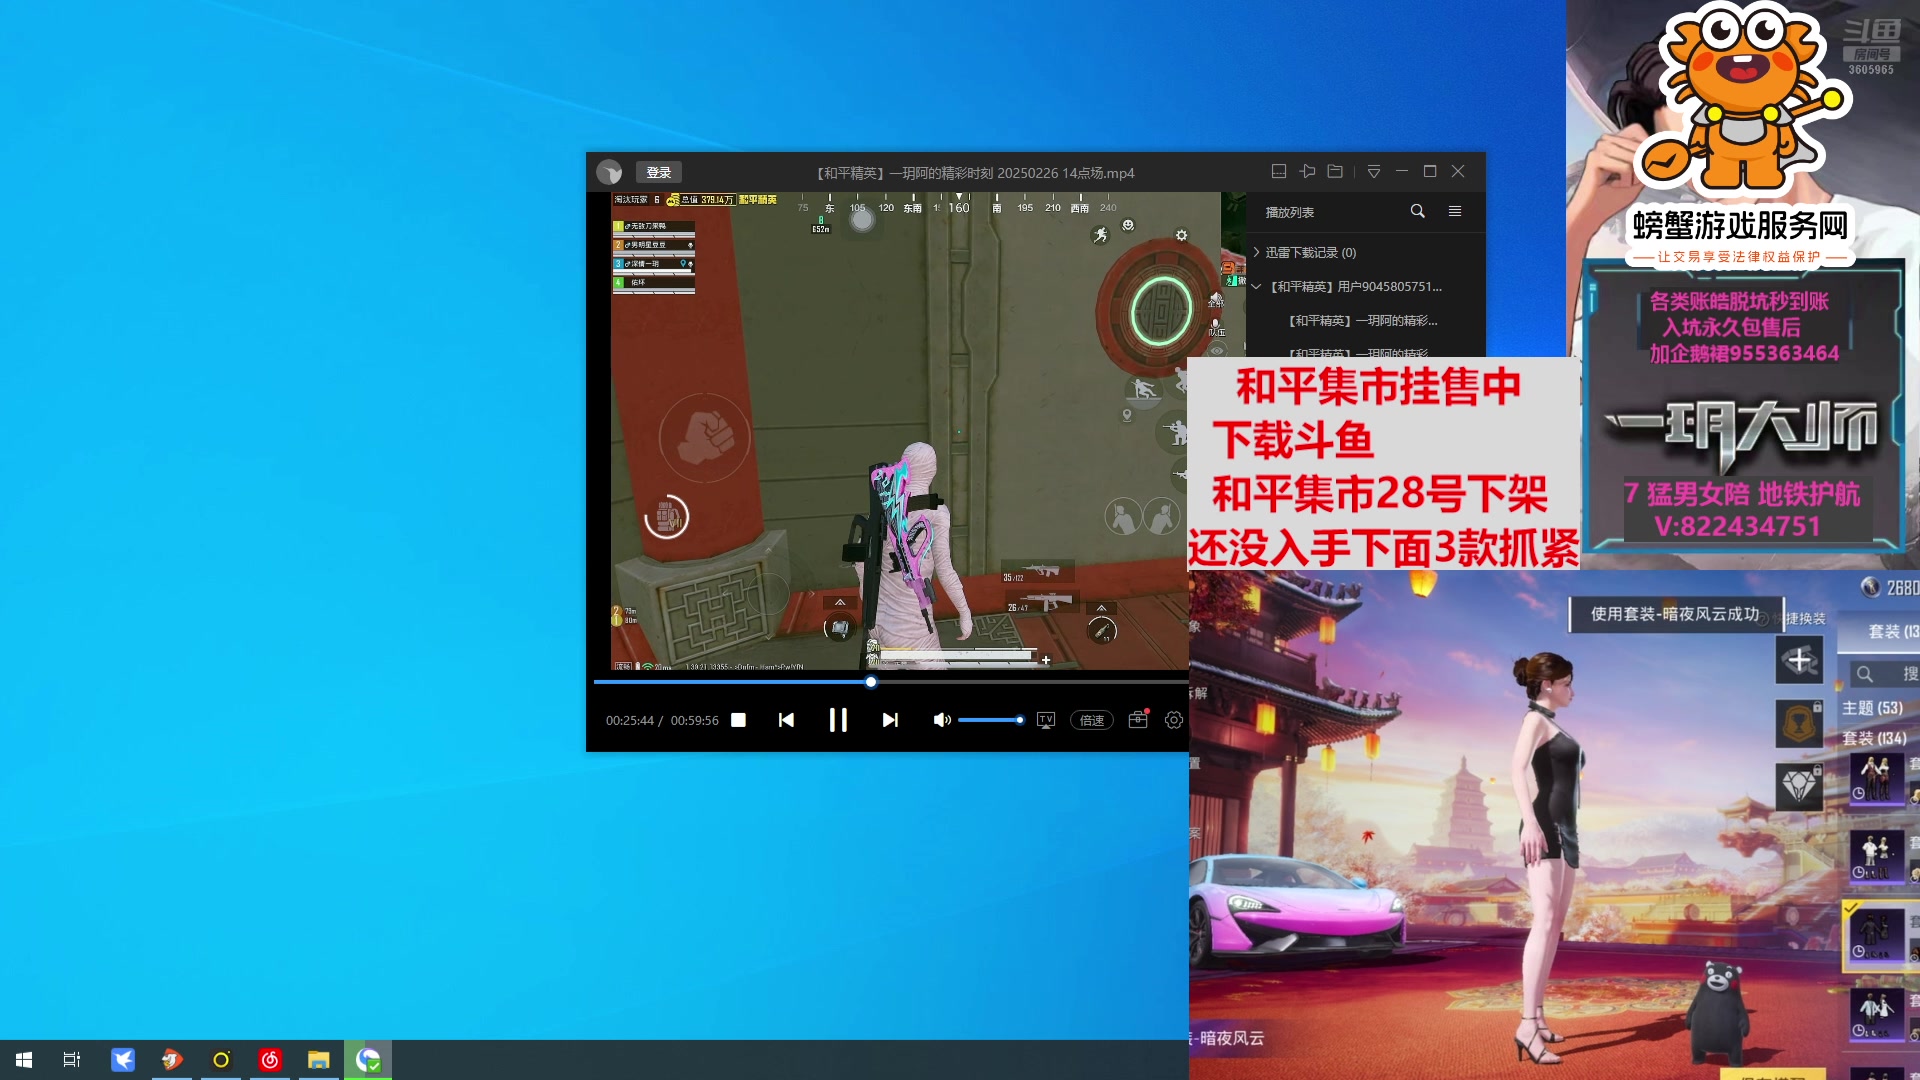Click the plus add-outfit icon in game overlay
1920x1080 pixels.
coord(1799,660)
